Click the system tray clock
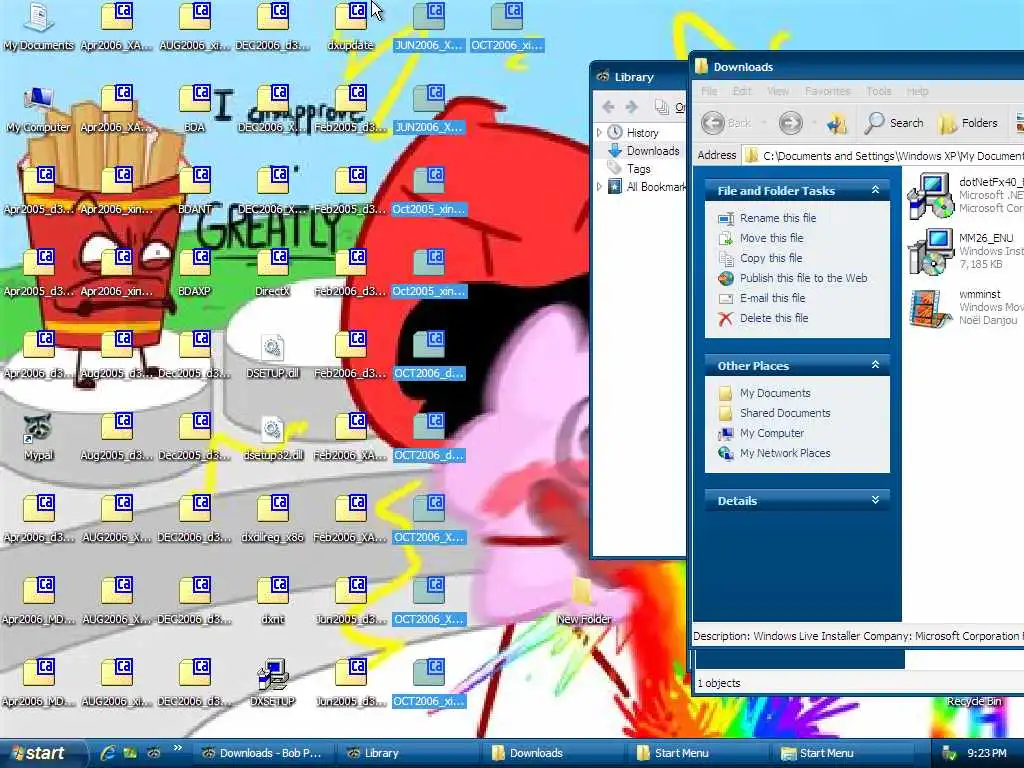Viewport: 1024px width, 768px height. click(986, 754)
